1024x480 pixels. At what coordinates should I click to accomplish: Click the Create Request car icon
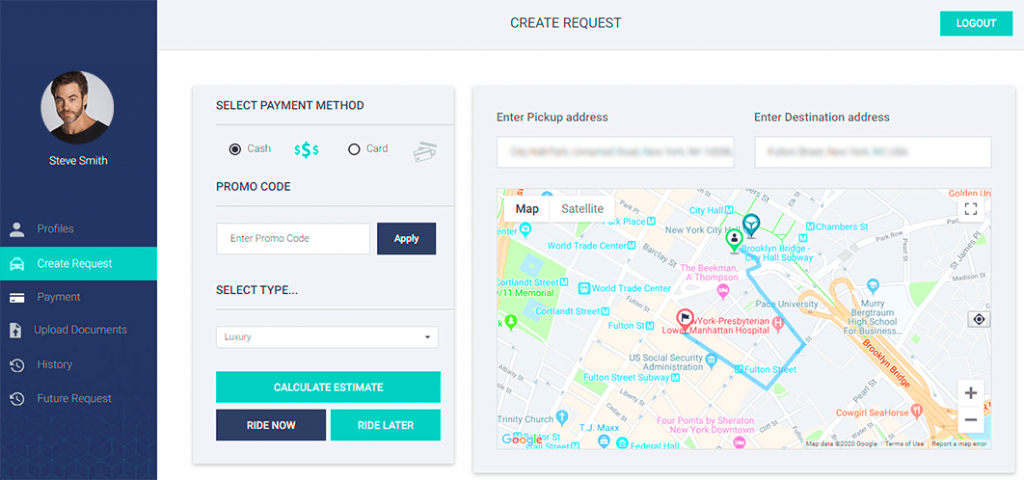click(x=17, y=264)
